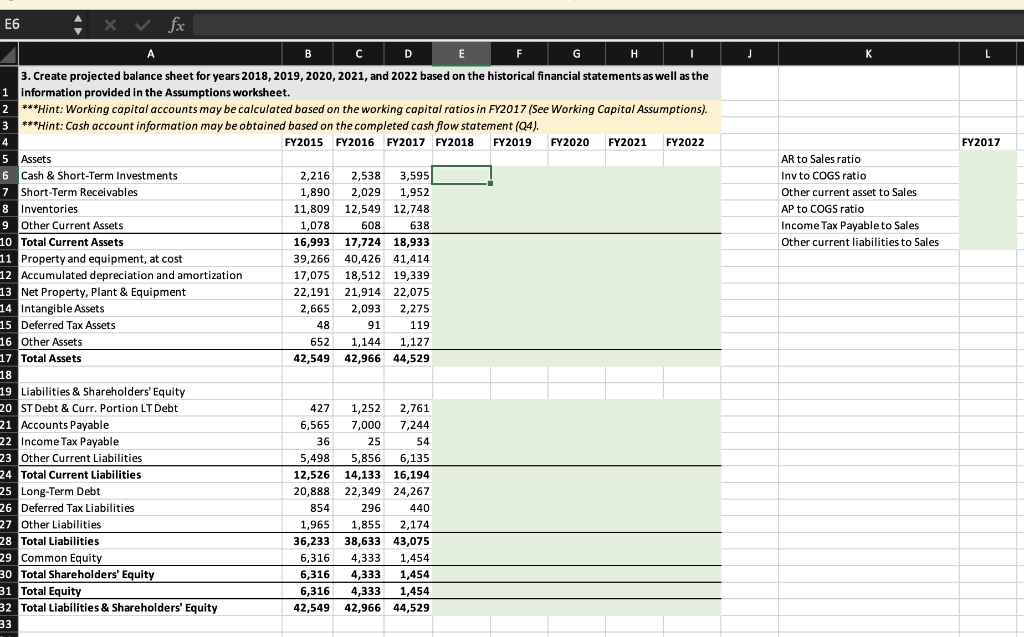Click 'Long-Term Debt' row label
The width and height of the screenshot is (1024, 637).
[61, 491]
